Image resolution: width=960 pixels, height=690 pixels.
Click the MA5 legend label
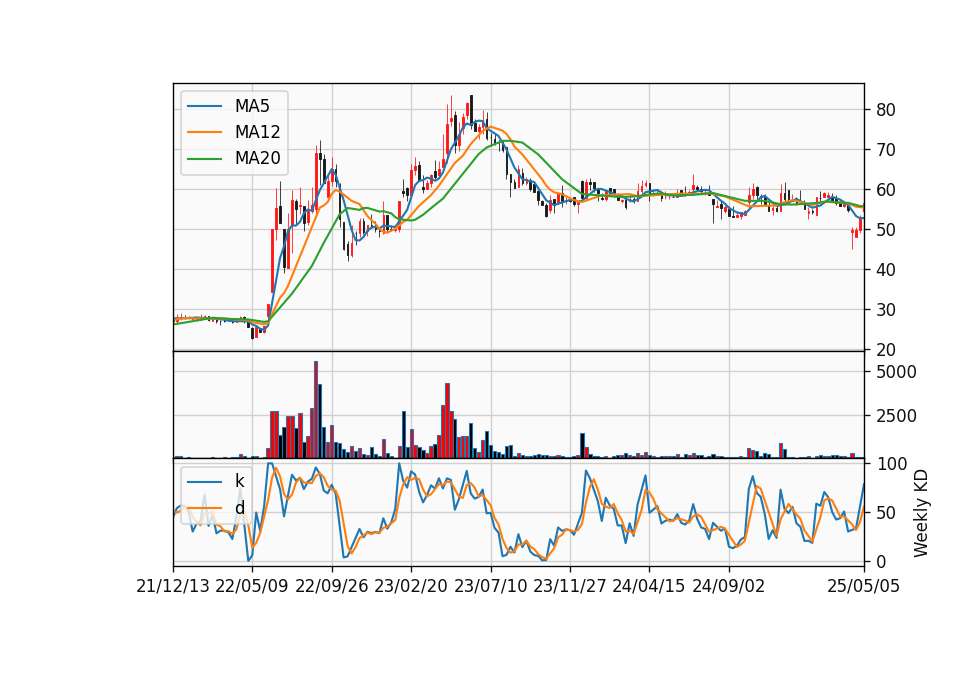pos(252,106)
